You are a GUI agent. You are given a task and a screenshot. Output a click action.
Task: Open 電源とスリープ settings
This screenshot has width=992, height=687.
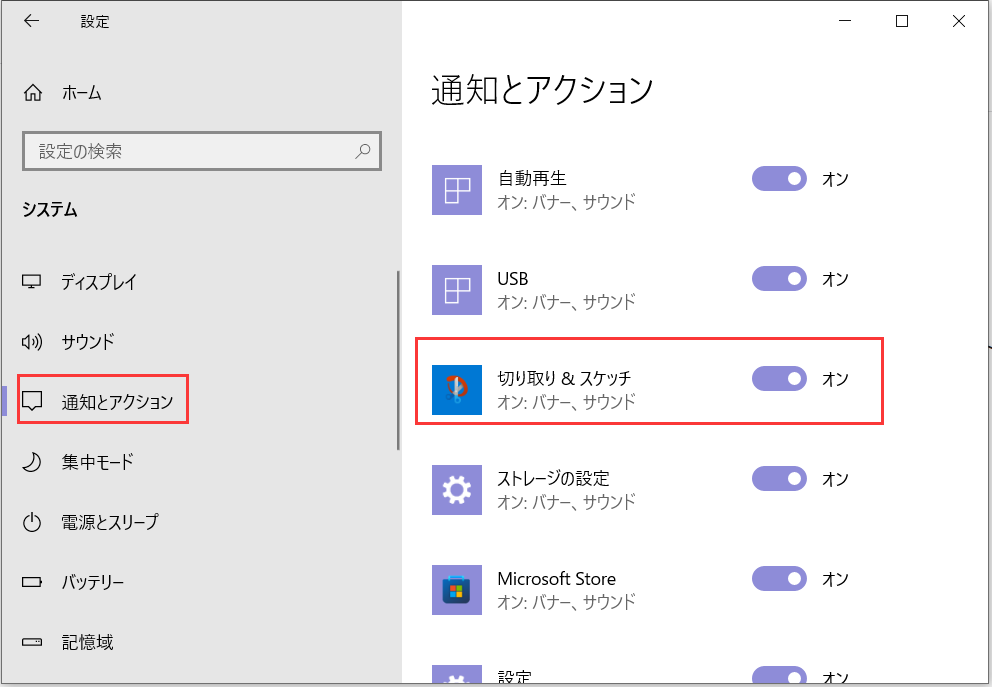point(109,522)
